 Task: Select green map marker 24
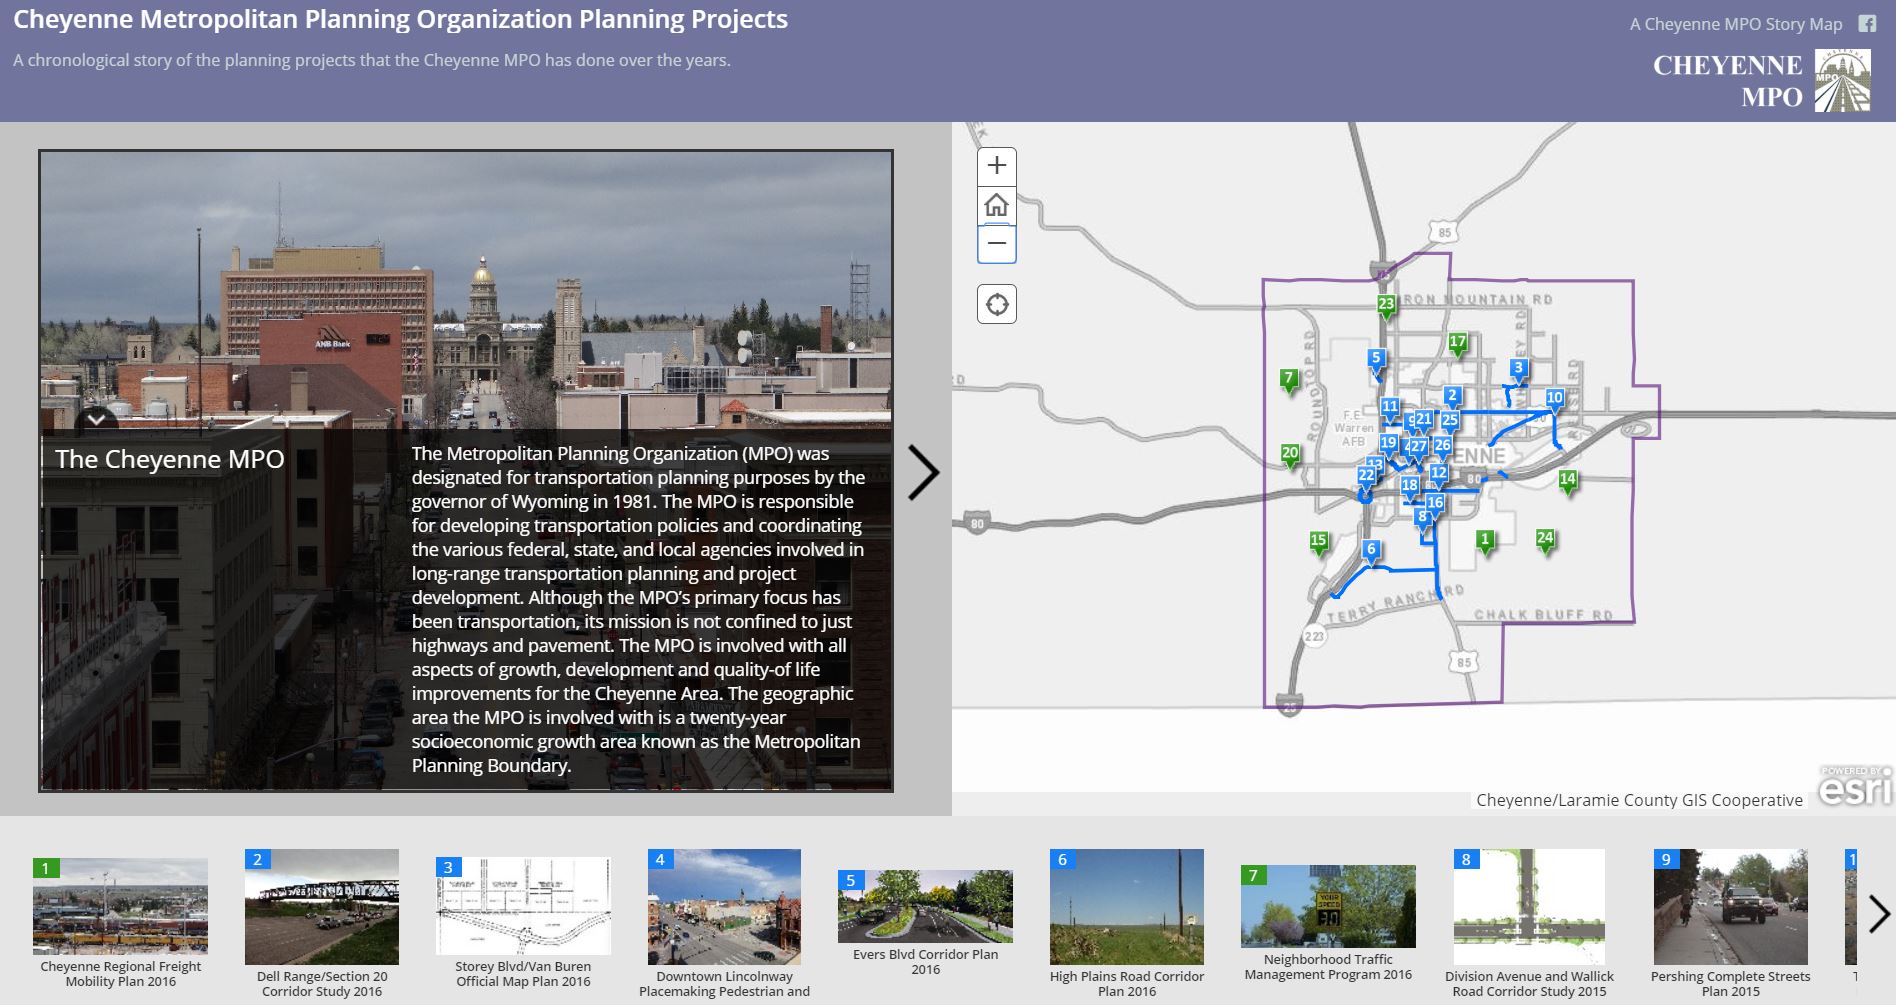1545,539
